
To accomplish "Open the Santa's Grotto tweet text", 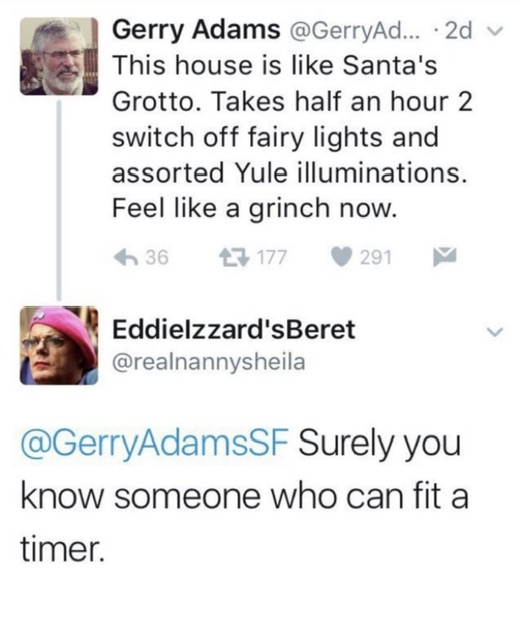I will point(291,137).
